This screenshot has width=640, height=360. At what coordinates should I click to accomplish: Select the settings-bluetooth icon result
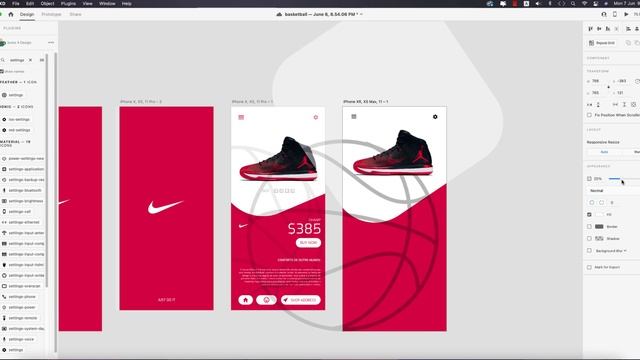coord(22,191)
